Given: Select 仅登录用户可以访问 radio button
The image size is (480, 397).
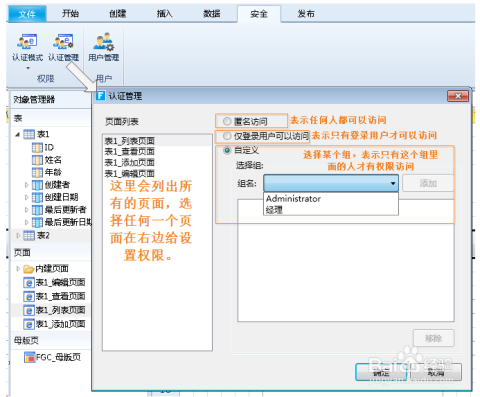Looking at the screenshot, I should [227, 136].
